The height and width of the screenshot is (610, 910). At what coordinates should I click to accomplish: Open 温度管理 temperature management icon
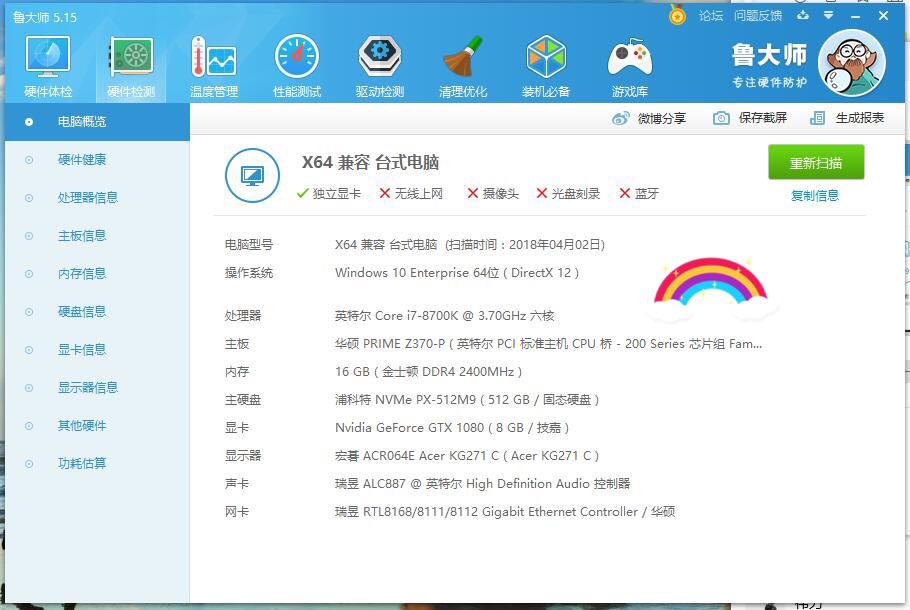click(214, 56)
